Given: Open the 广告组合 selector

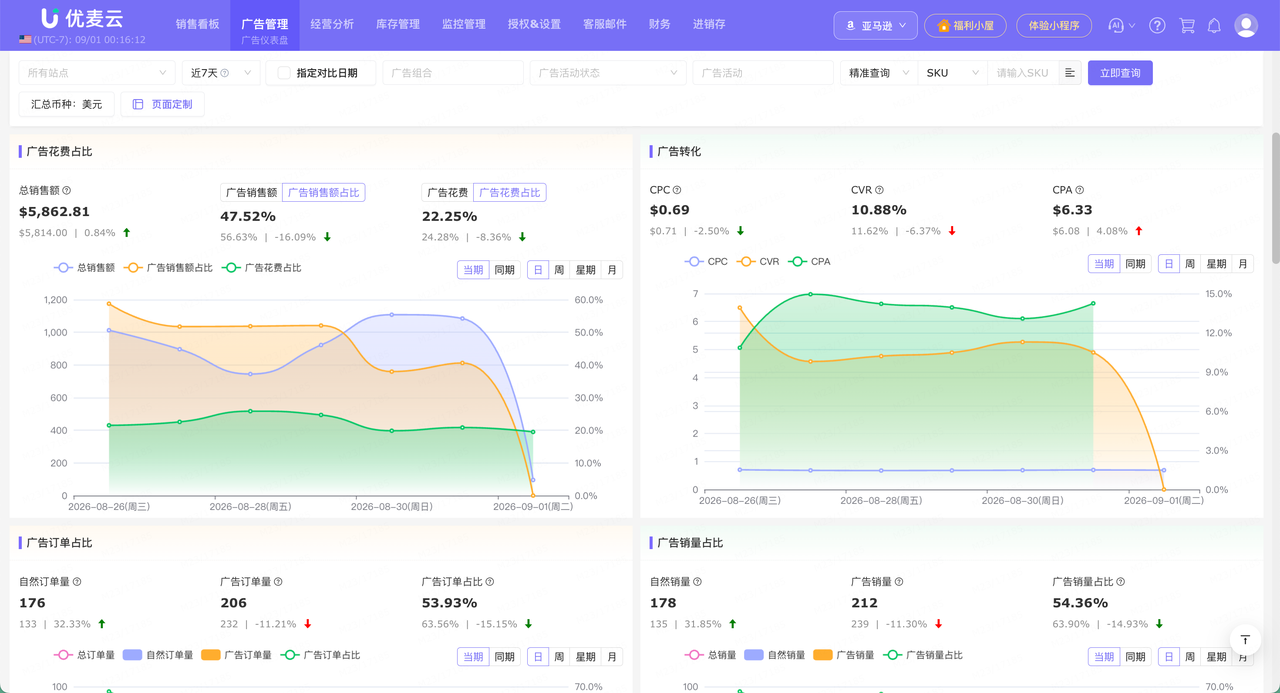Looking at the screenshot, I should tap(453, 73).
